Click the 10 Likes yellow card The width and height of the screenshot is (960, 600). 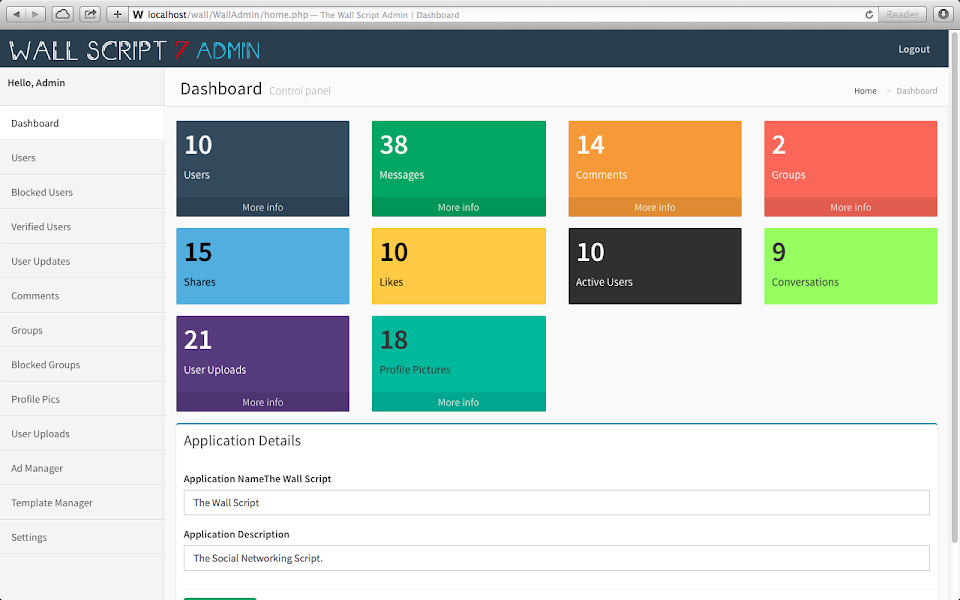pyautogui.click(x=459, y=266)
